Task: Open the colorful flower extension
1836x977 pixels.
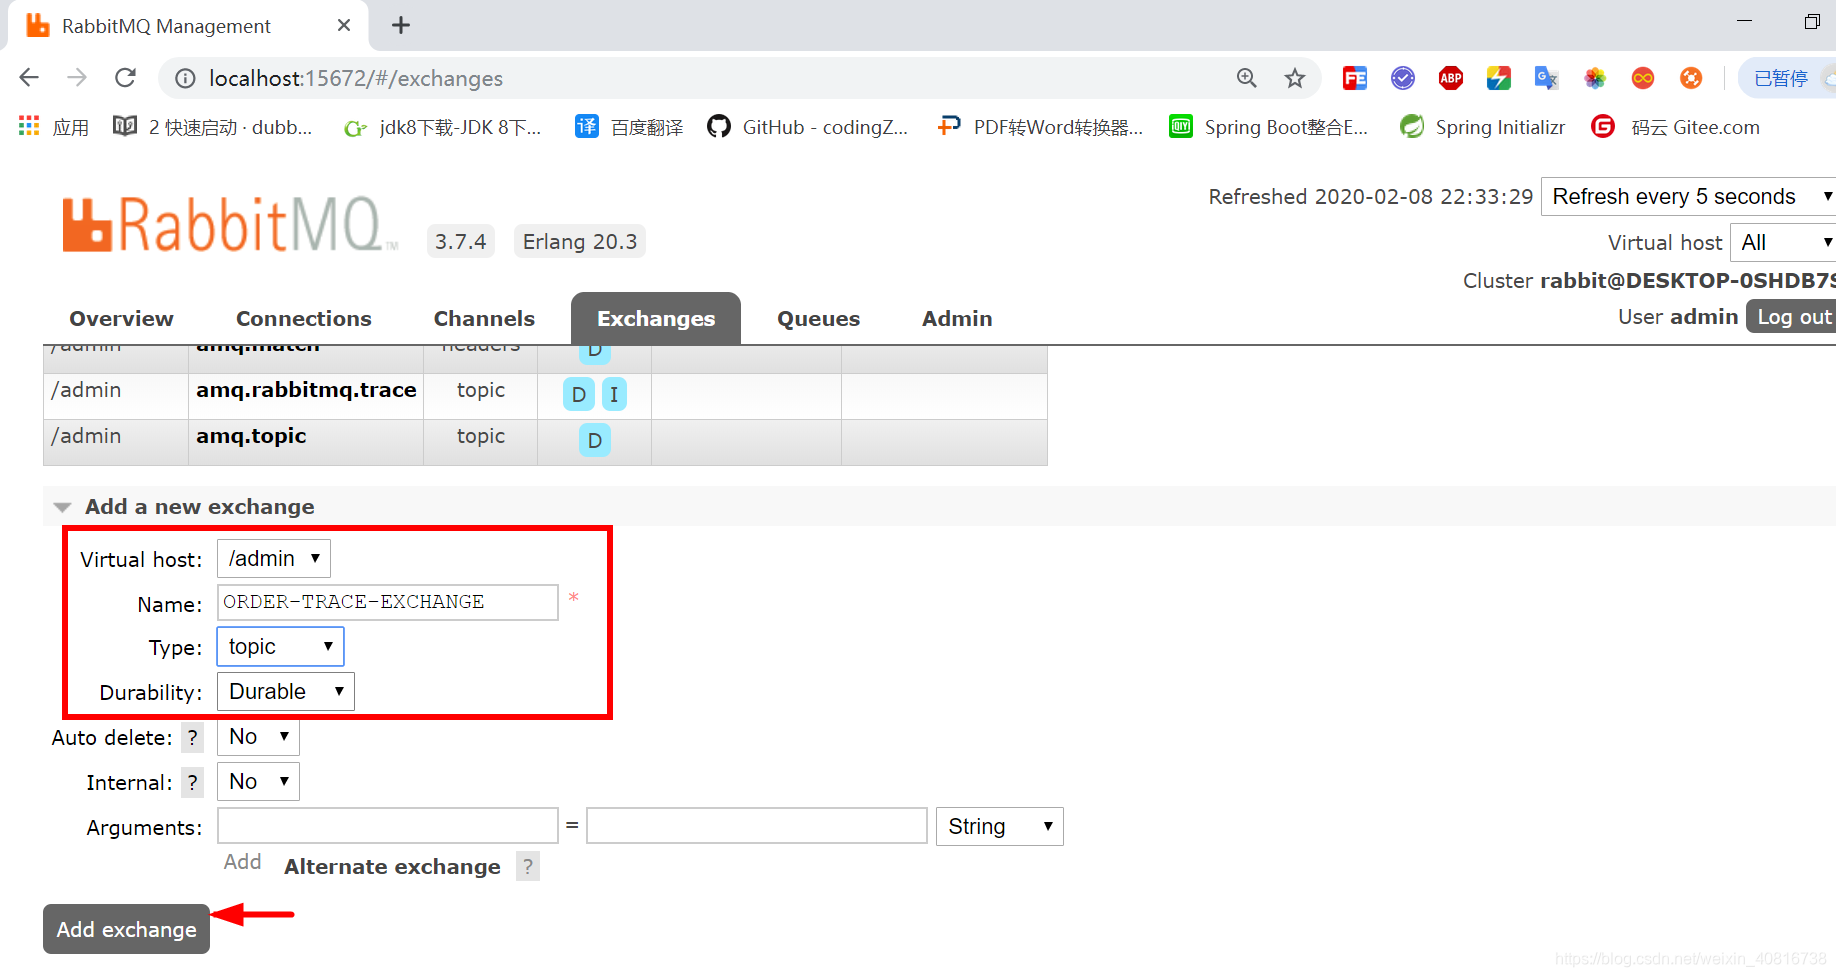Action: tap(1595, 78)
